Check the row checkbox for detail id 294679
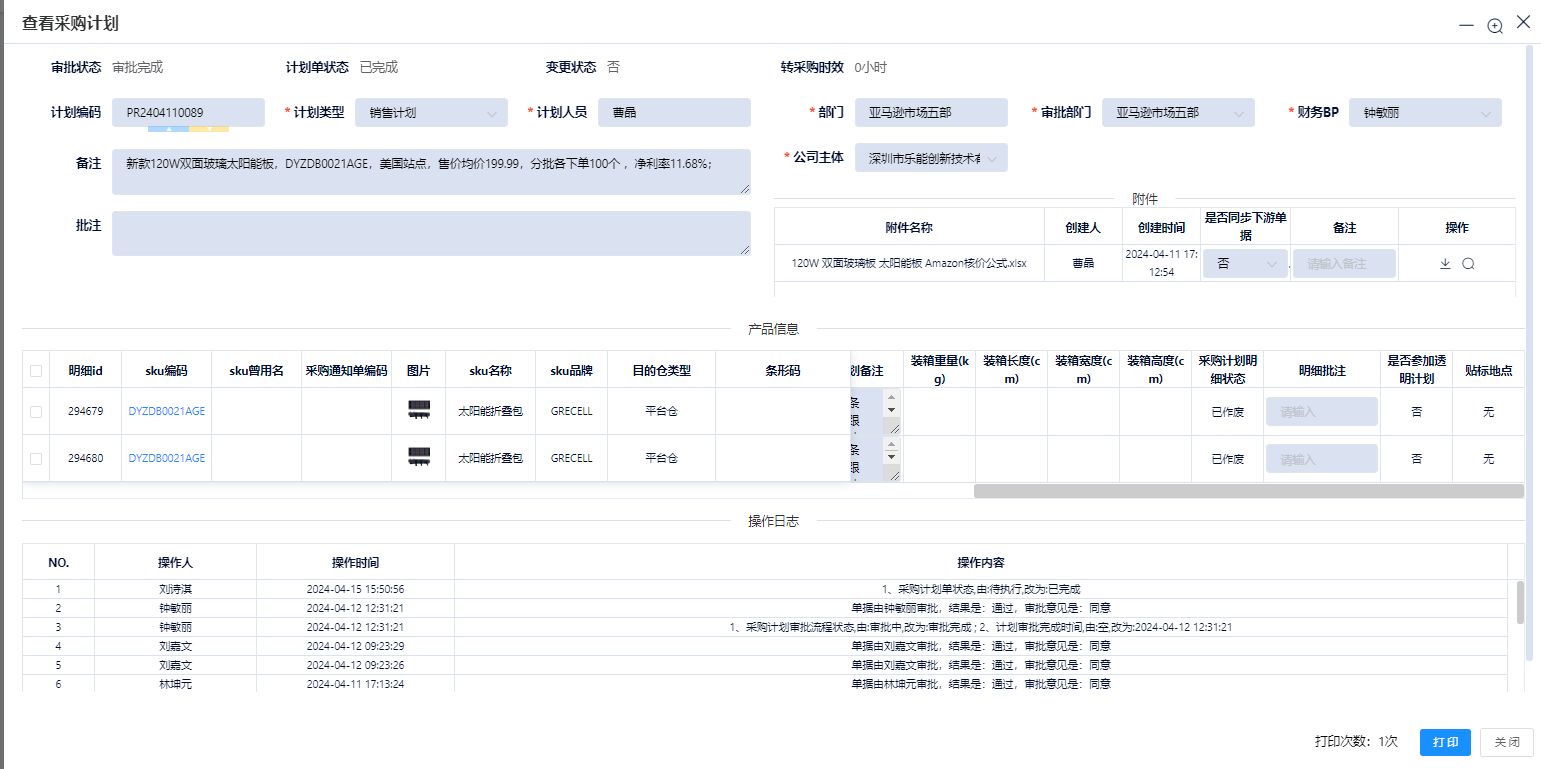 pos(35,410)
